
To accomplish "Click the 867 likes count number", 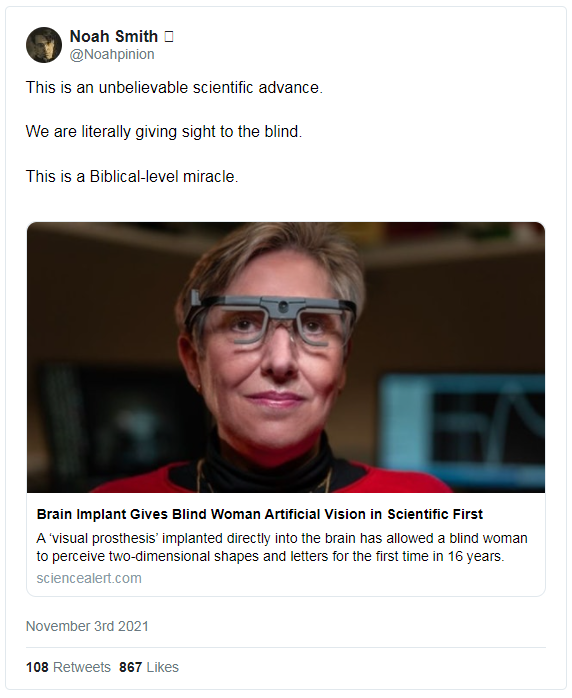I will pyautogui.click(x=130, y=667).
